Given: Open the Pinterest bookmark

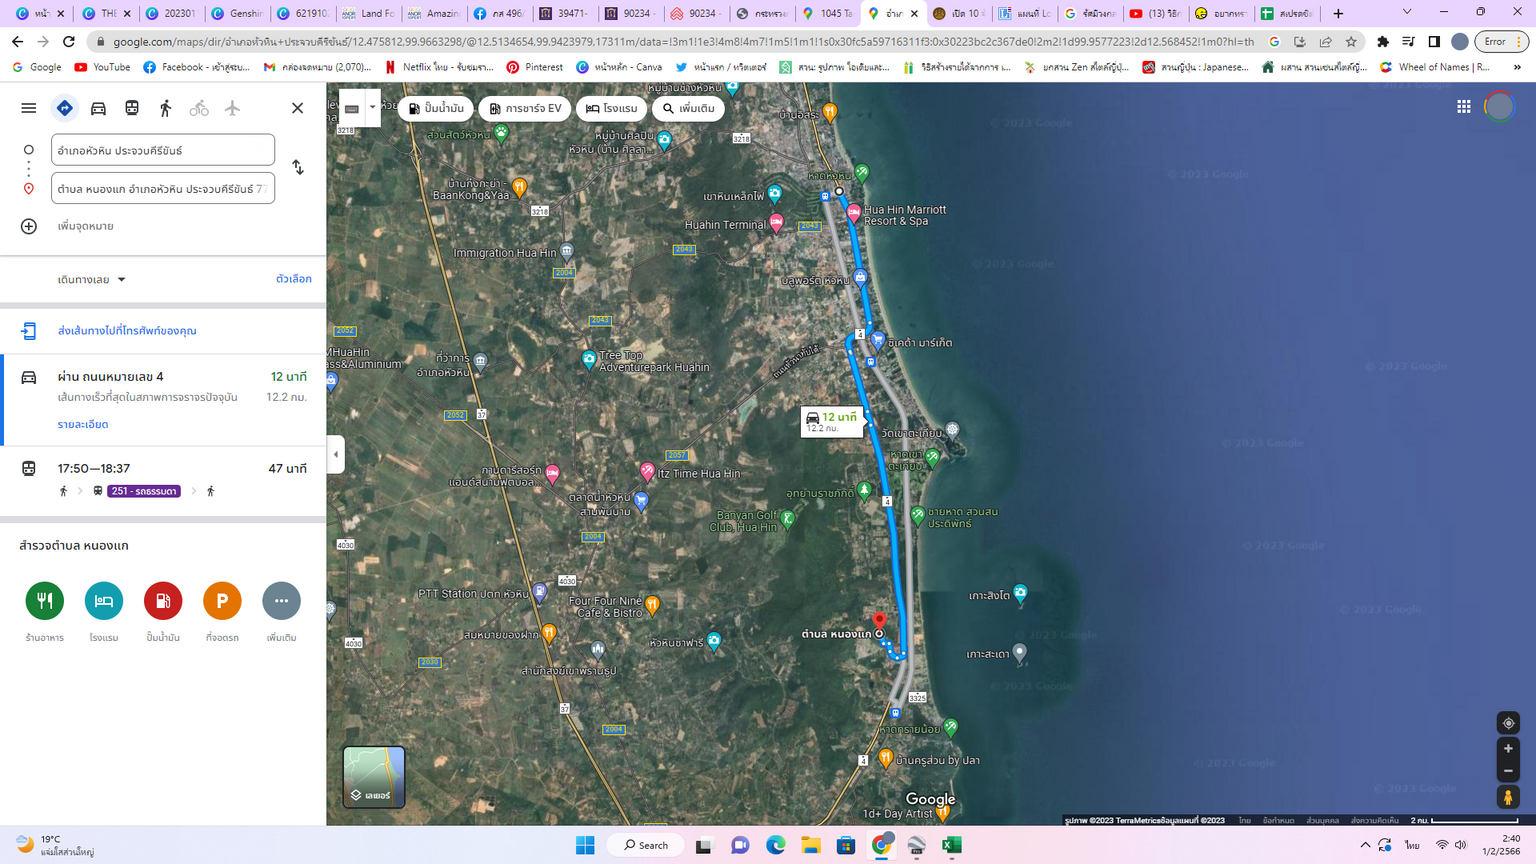Looking at the screenshot, I should click(535, 67).
